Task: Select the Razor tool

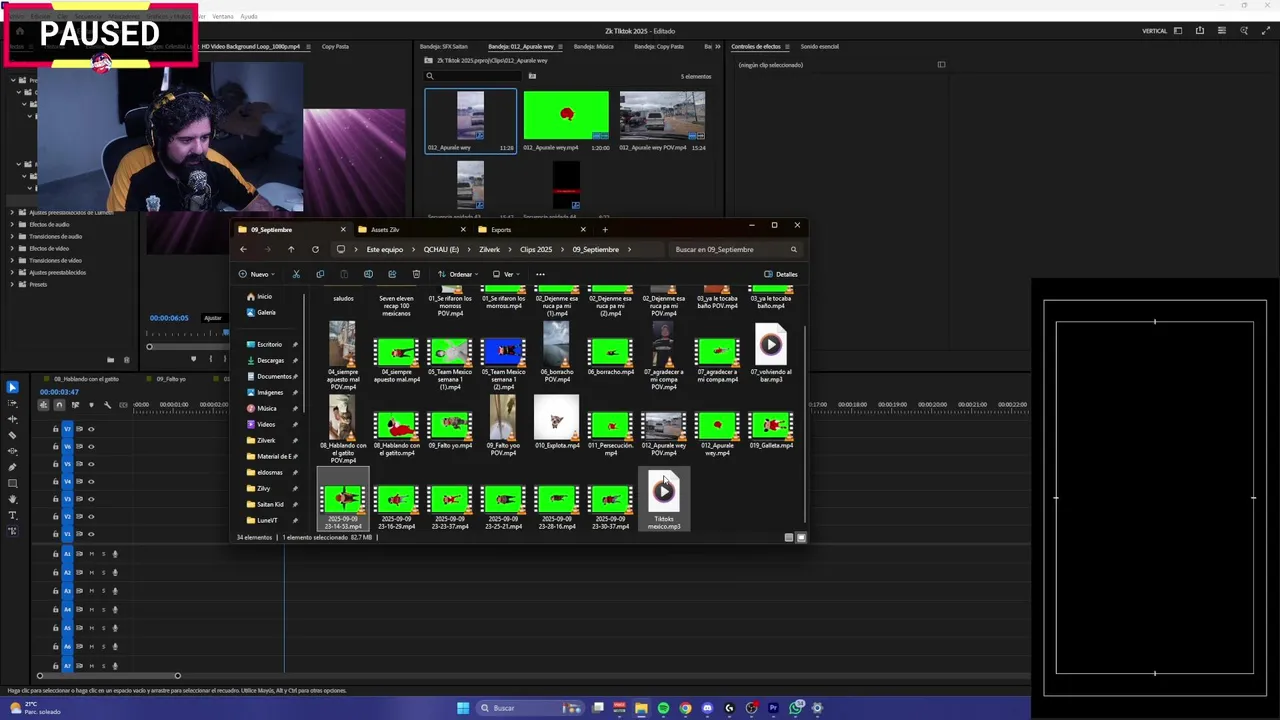Action: (13, 435)
